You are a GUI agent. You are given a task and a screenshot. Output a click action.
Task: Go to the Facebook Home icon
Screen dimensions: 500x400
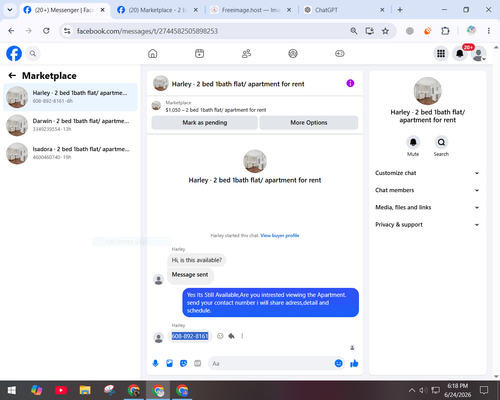coord(153,53)
